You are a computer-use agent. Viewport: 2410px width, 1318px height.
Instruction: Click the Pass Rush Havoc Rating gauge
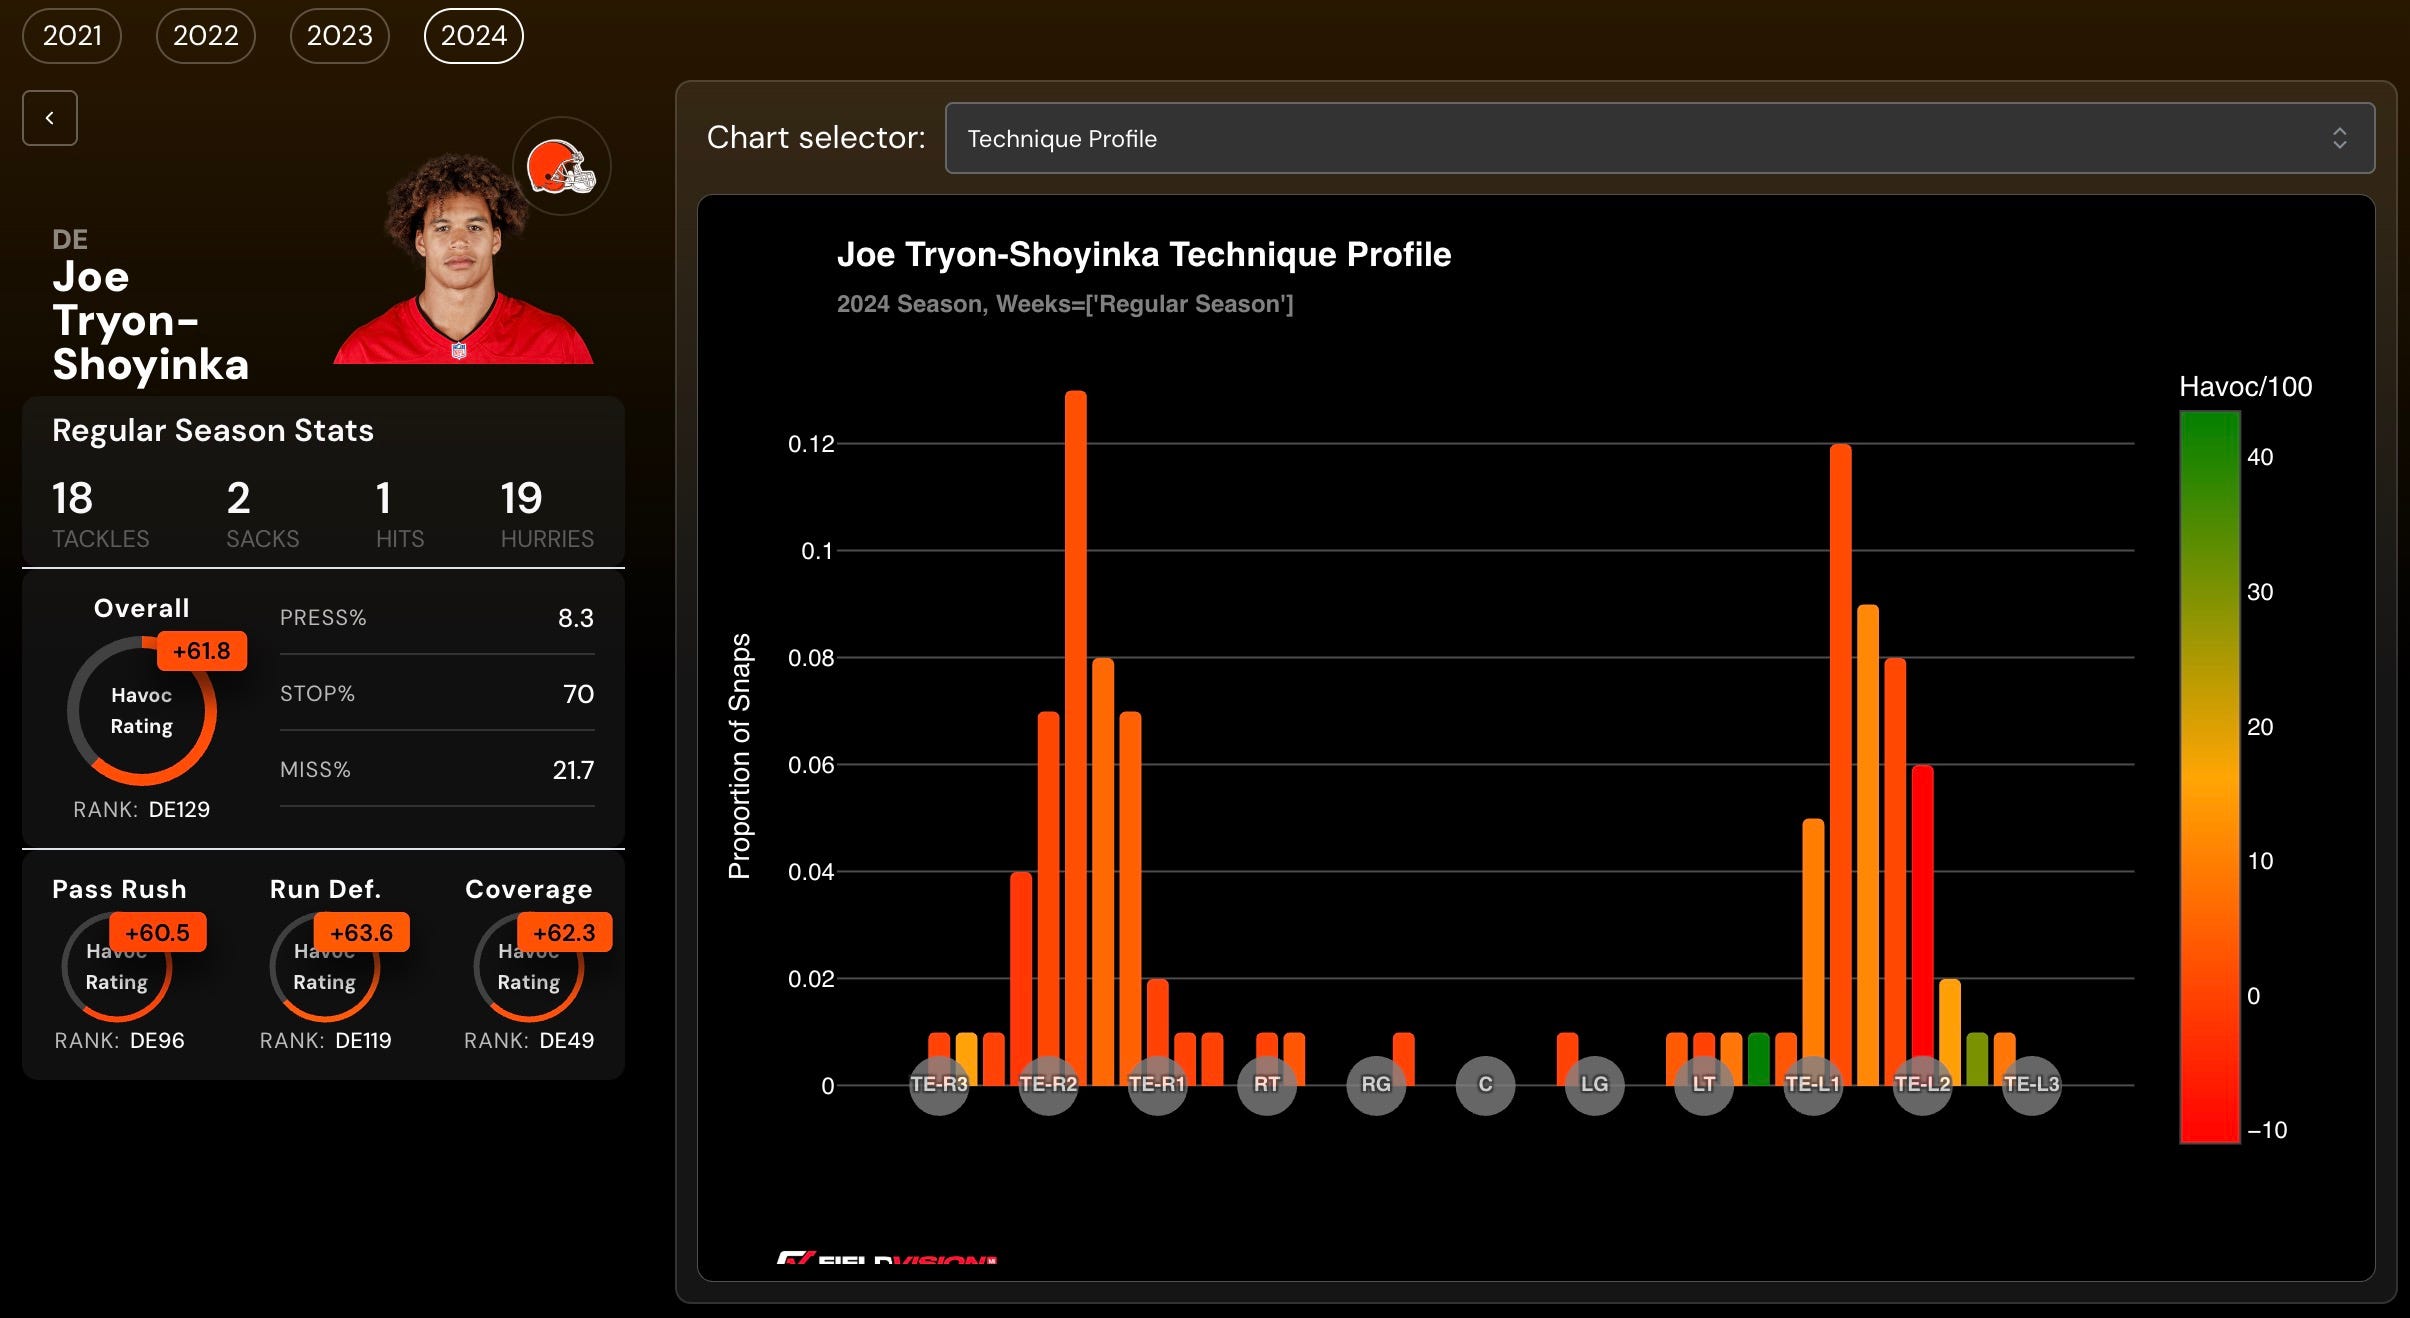tap(117, 967)
